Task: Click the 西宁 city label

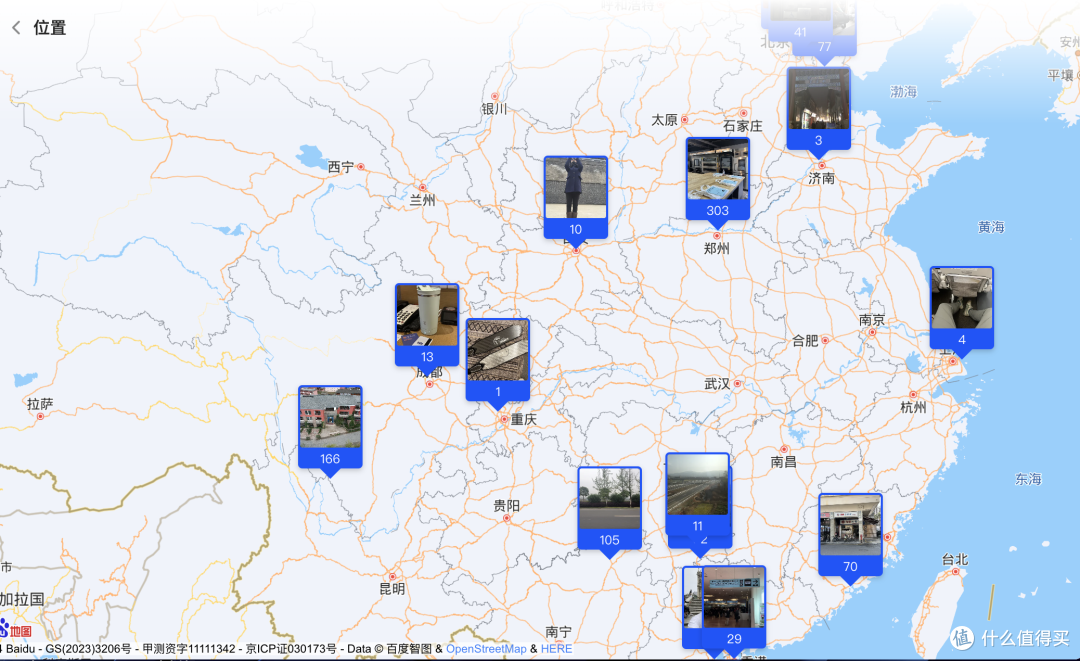Action: click(x=340, y=167)
